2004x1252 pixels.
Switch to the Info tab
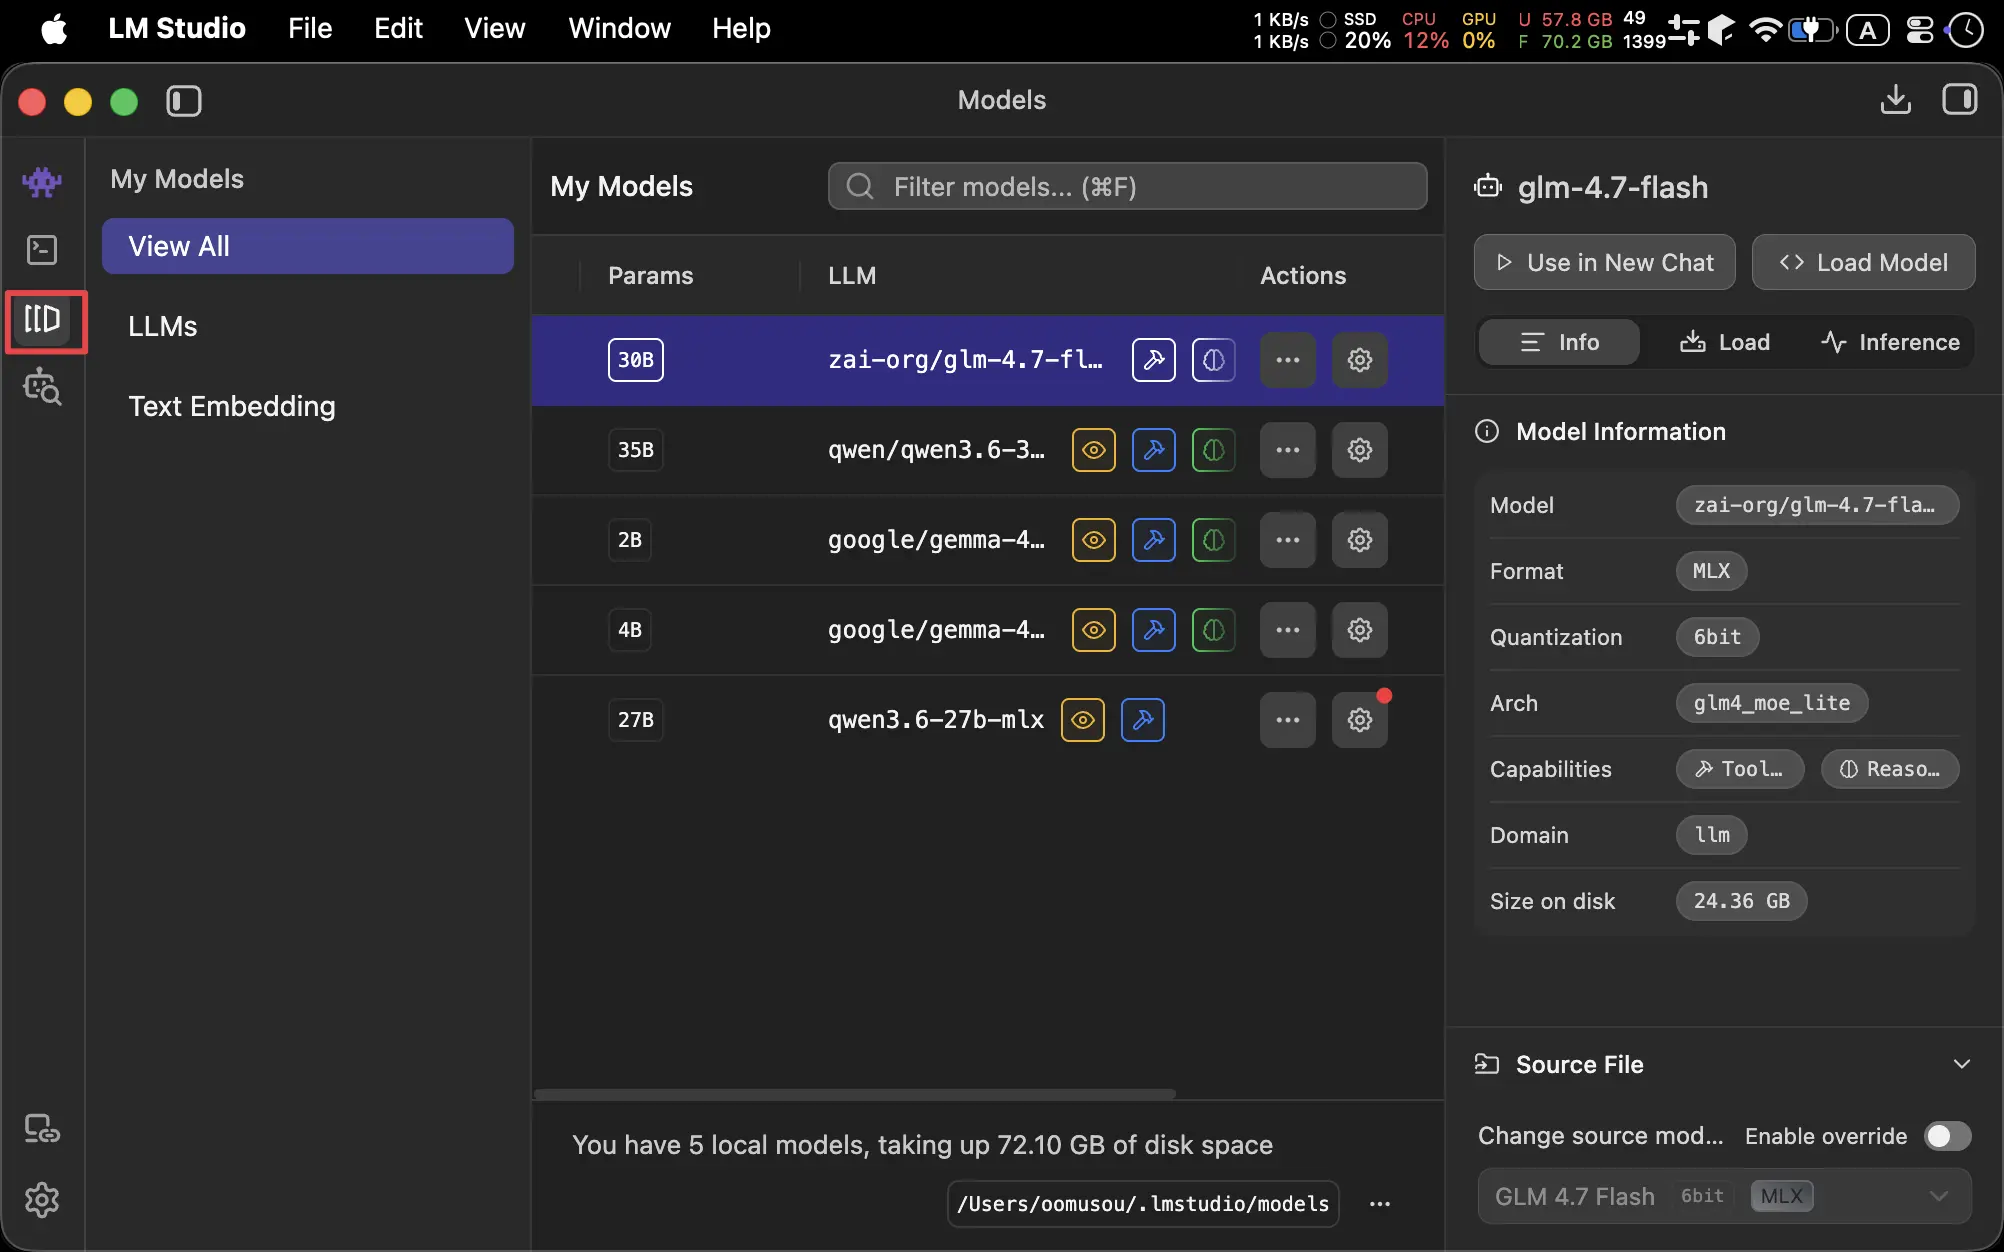(1560, 342)
